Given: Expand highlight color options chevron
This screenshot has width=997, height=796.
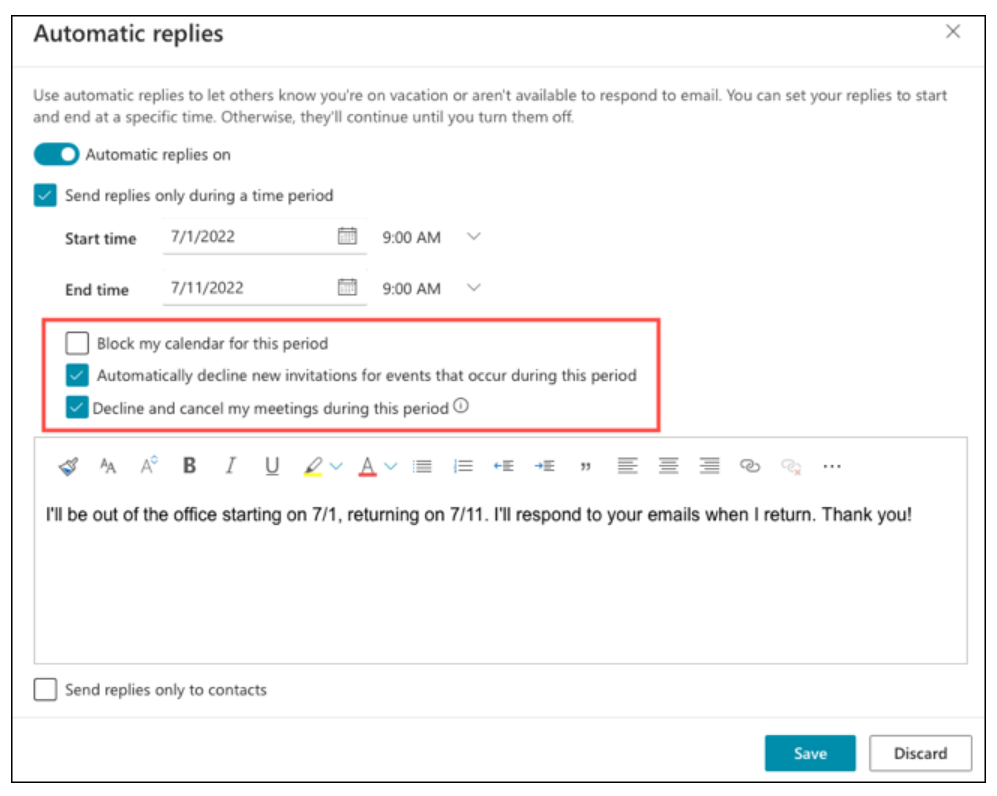Looking at the screenshot, I should pyautogui.click(x=336, y=467).
